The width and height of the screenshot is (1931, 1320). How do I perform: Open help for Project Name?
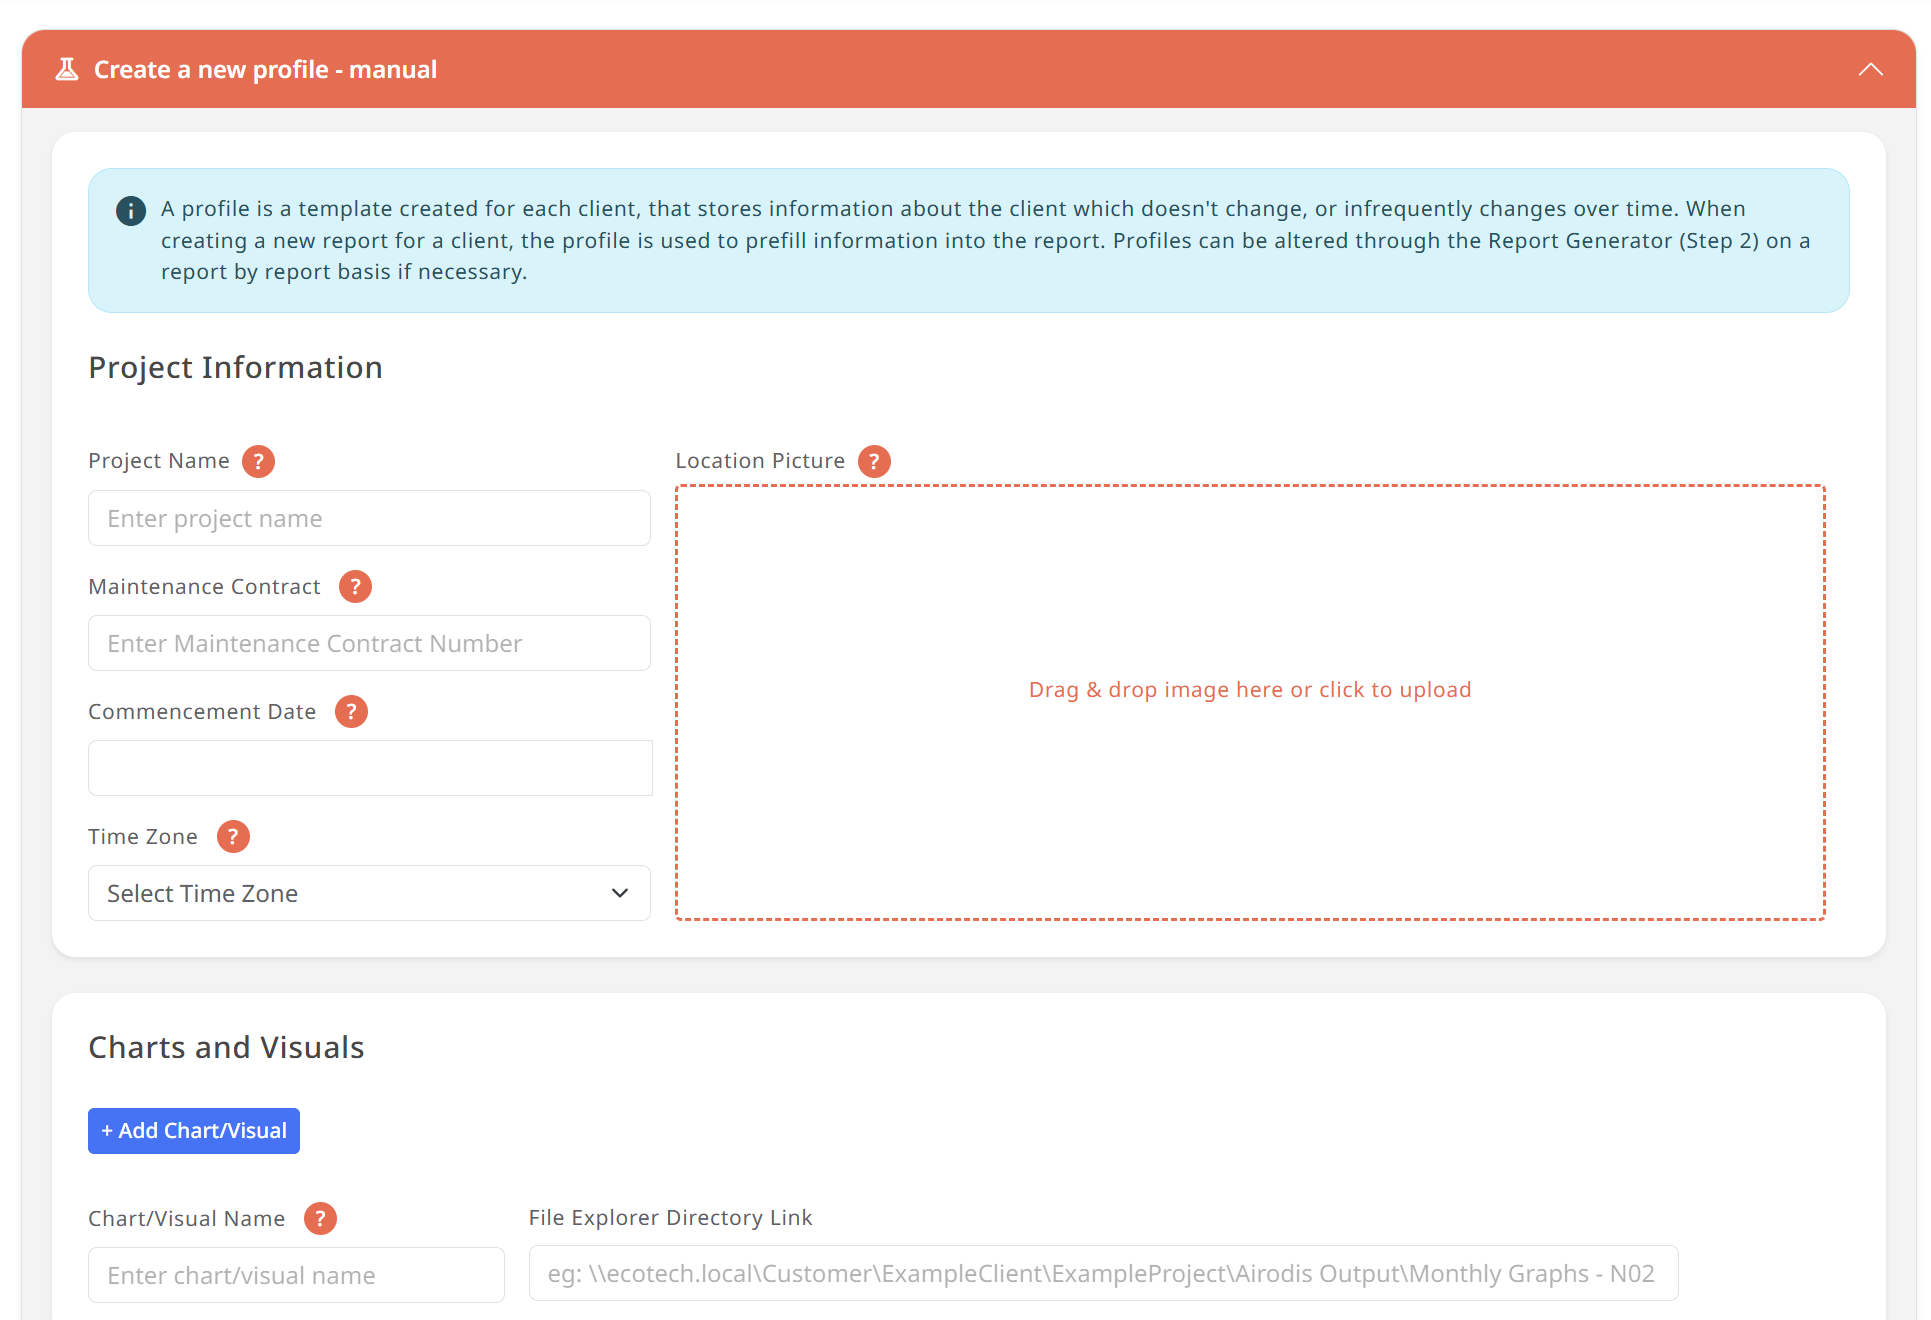[x=258, y=461]
